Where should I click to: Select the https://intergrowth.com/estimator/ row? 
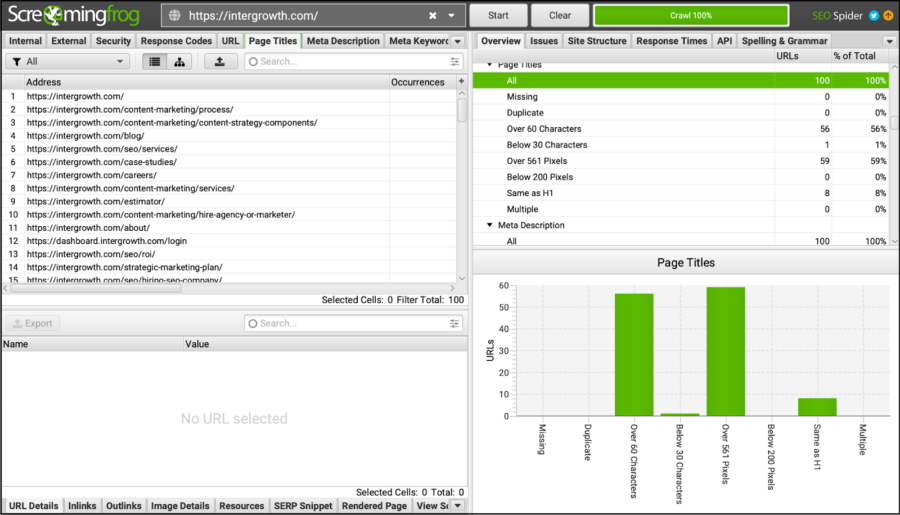[230, 202]
